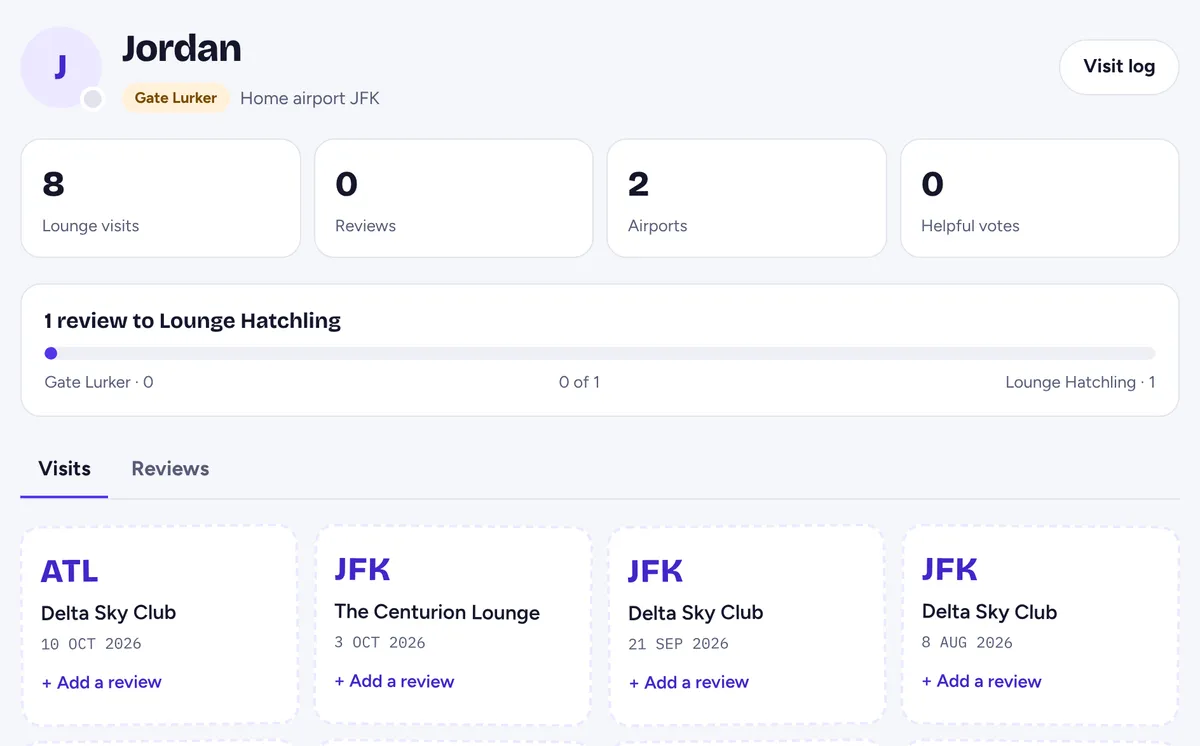Click the "Lounge Hatchling · 1" label
The image size is (1200, 746).
coord(1080,382)
